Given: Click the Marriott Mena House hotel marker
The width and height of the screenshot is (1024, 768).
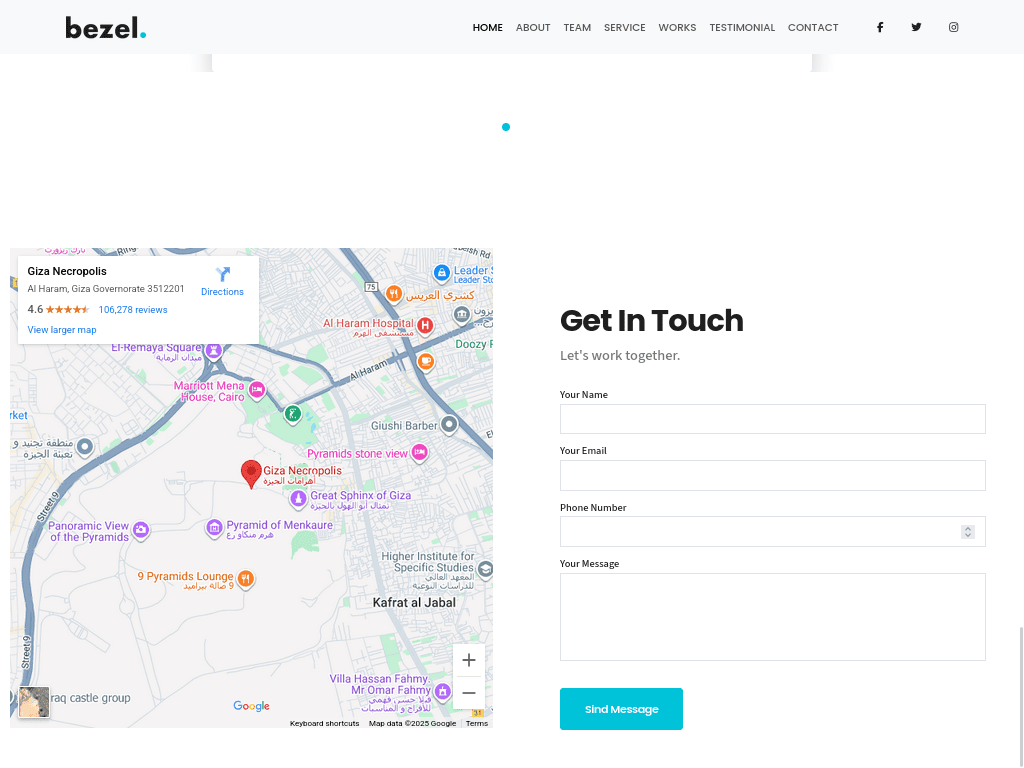Looking at the screenshot, I should tap(257, 391).
